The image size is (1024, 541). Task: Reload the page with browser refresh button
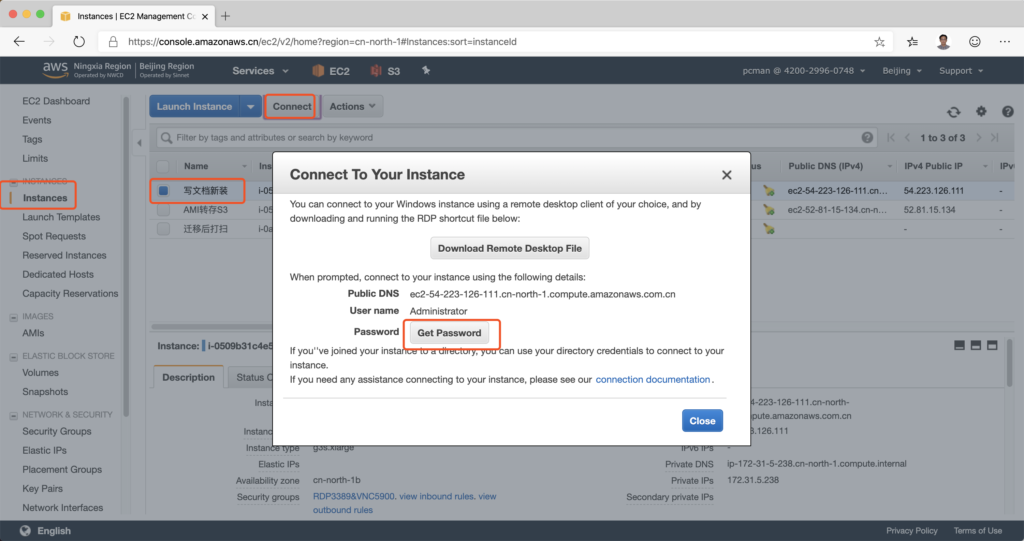(79, 42)
